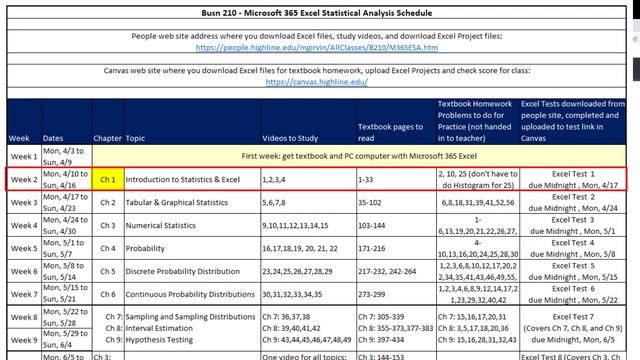Click the '171-216' pages cell

click(396, 248)
